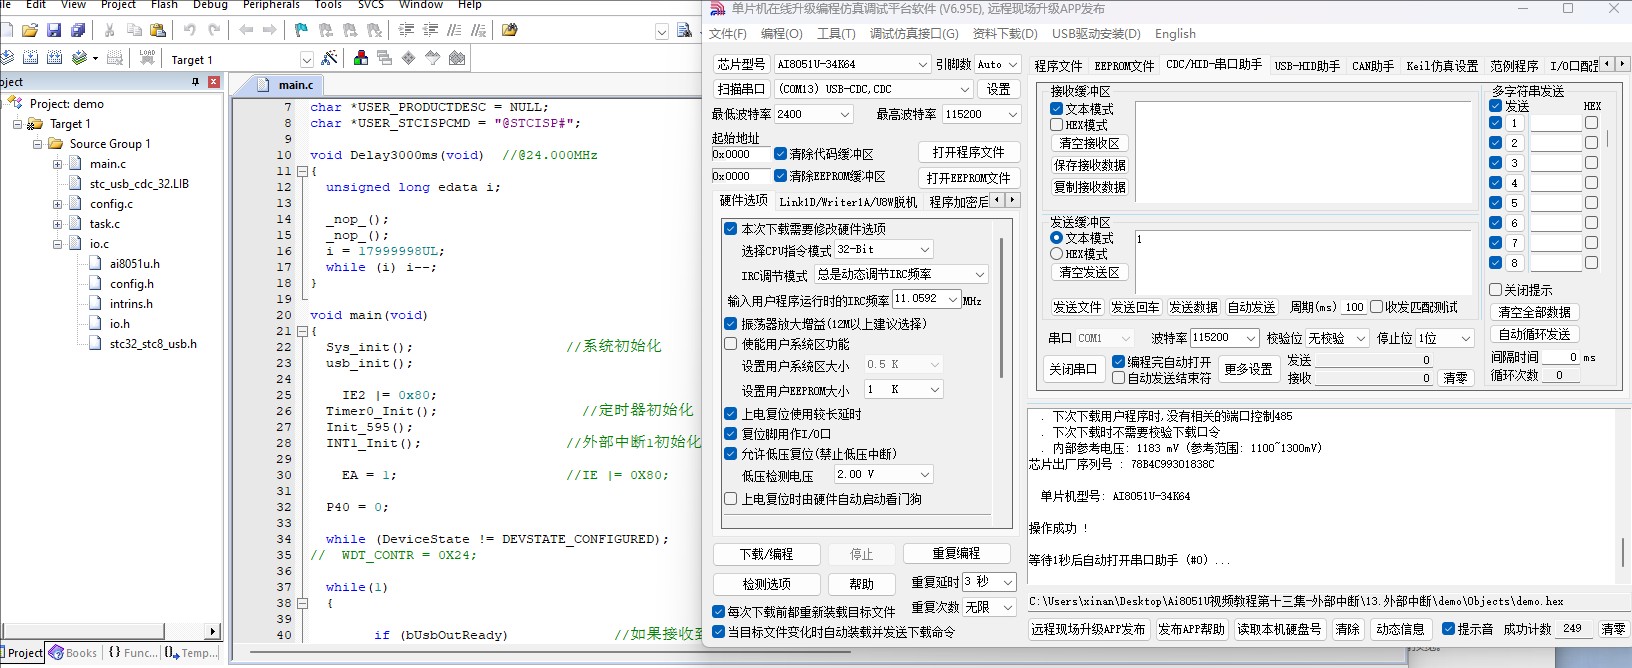1632x668 pixels.
Task: Toggle the 提示音 checkbox
Action: coord(1448,629)
